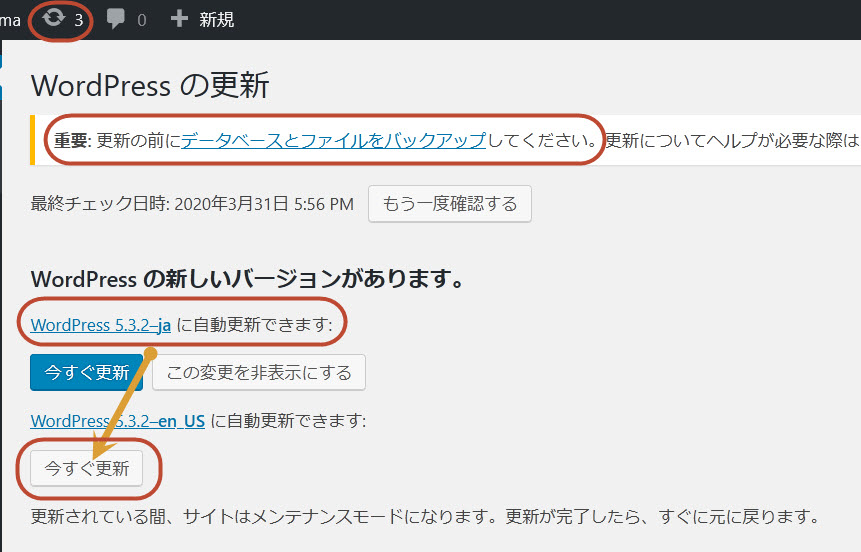The width and height of the screenshot is (861, 552).
Task: Follow the WordPress 5.3.2–en_US link
Action: pos(118,421)
